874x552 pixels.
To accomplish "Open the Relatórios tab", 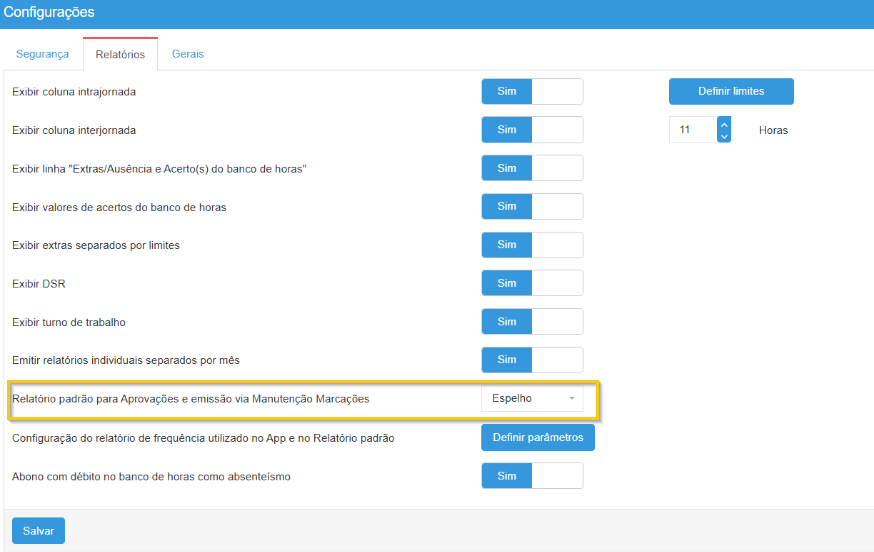I will pos(120,54).
